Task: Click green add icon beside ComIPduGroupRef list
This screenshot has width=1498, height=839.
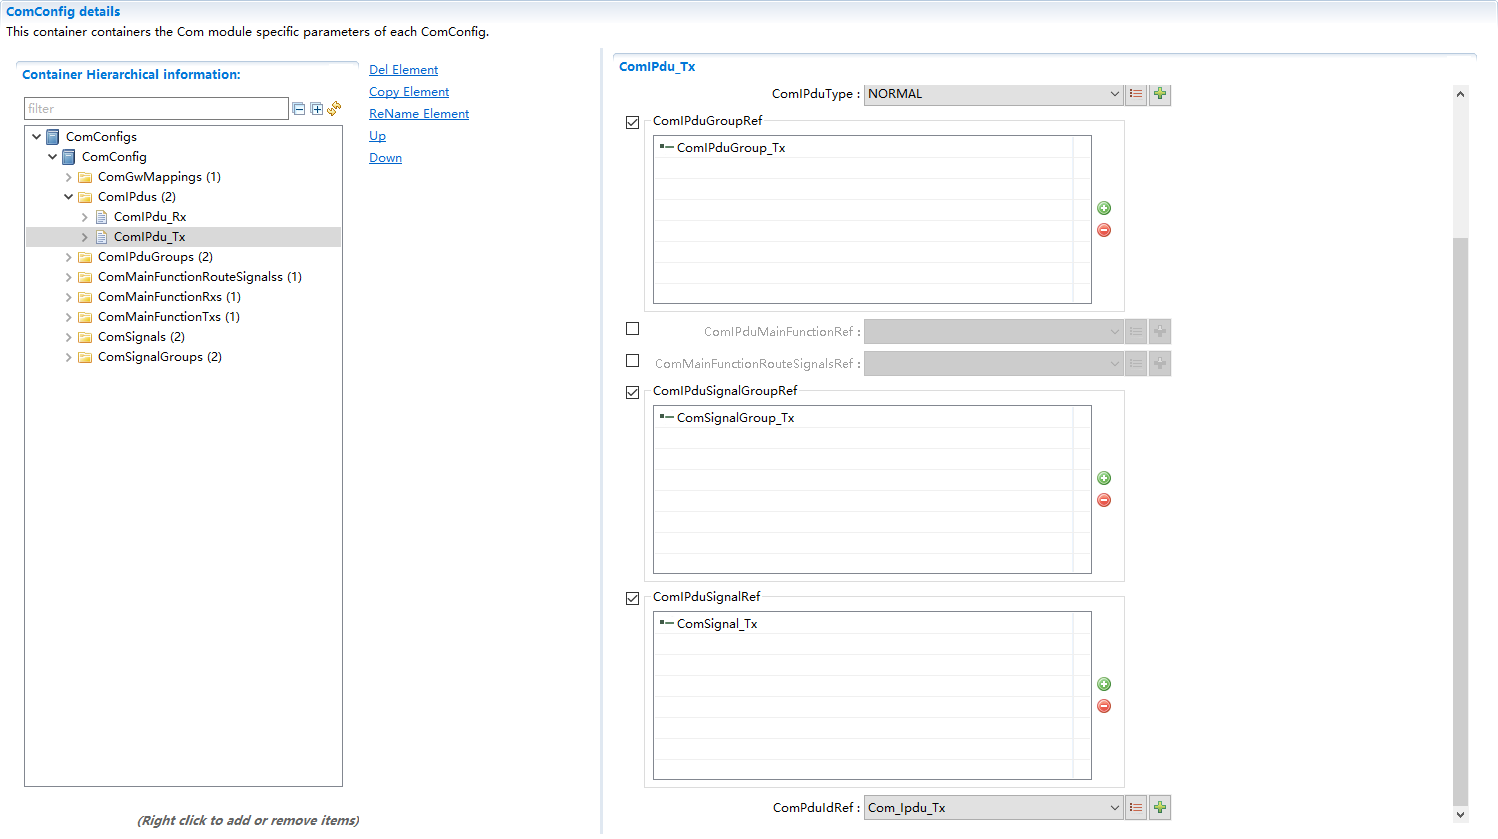Action: point(1104,208)
